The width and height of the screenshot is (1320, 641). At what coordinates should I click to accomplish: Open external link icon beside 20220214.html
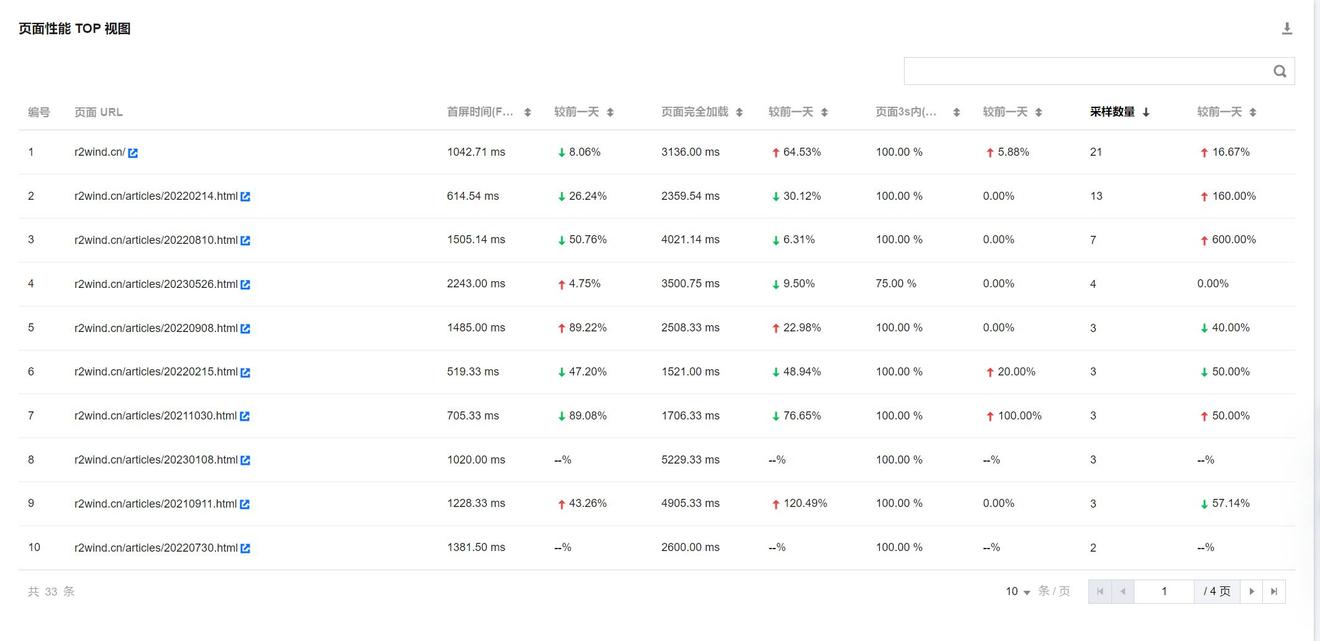(x=244, y=194)
